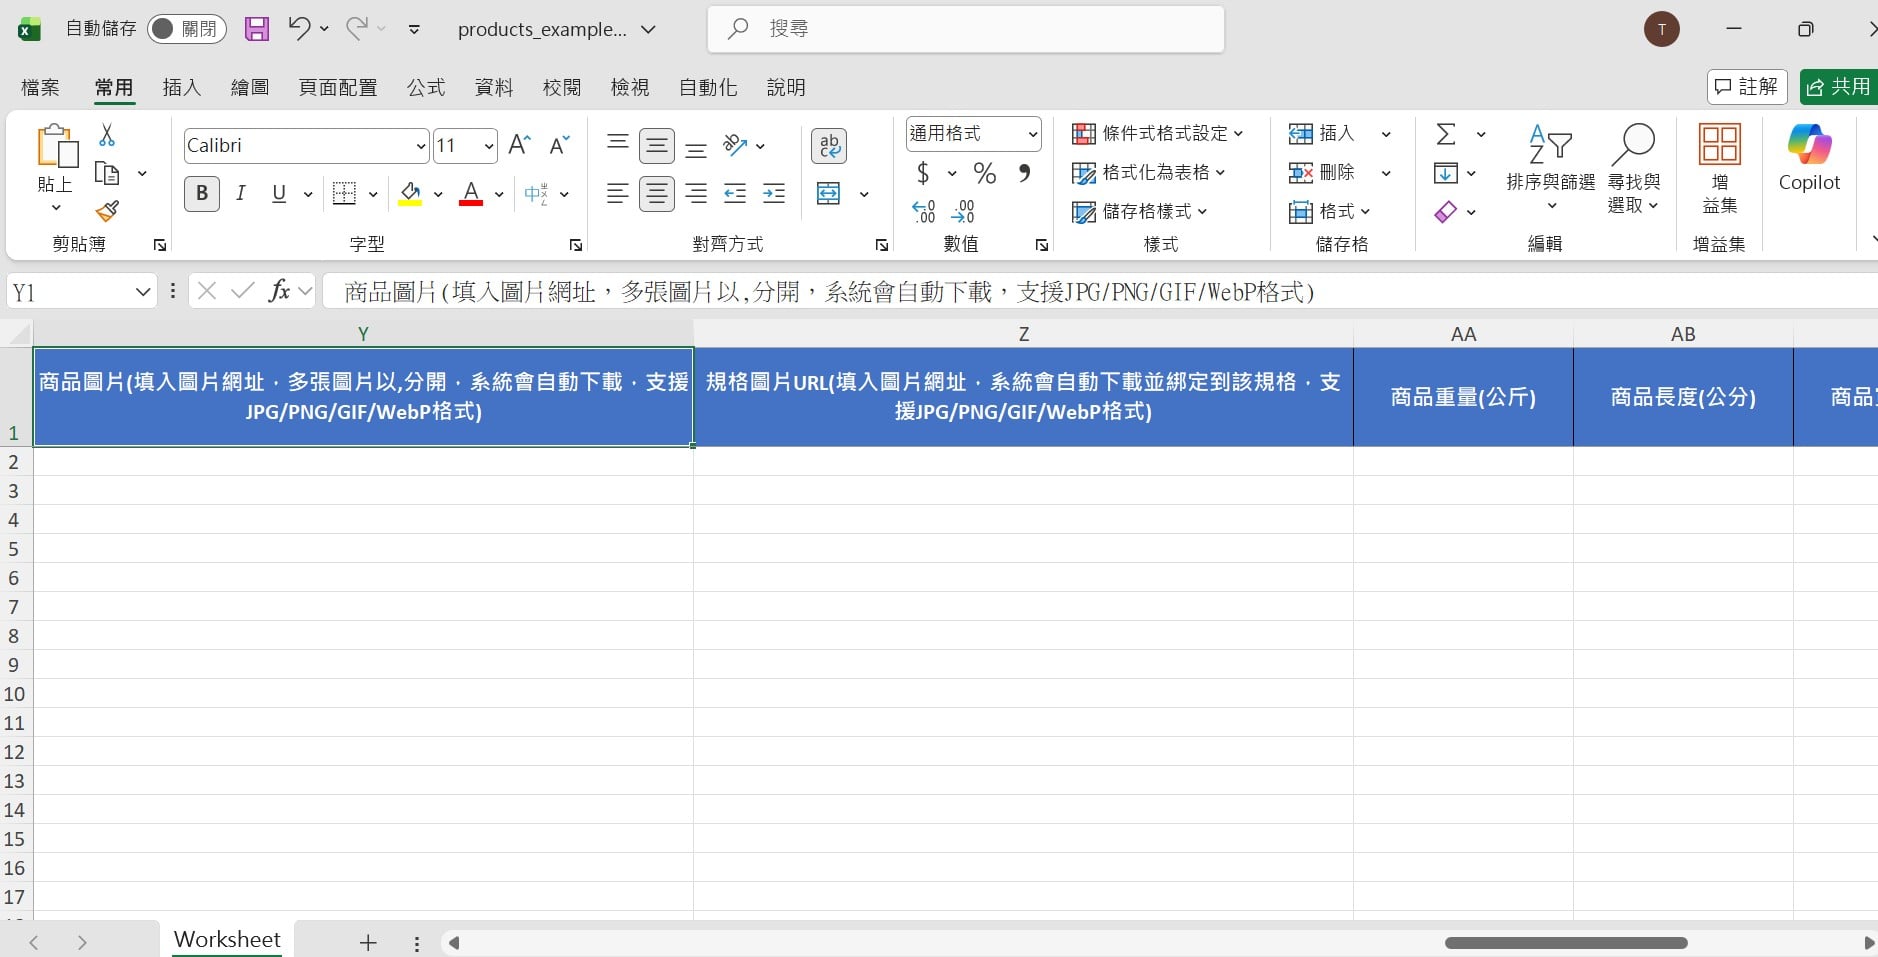
Task: Toggle Center horizontal alignment
Action: (x=657, y=194)
